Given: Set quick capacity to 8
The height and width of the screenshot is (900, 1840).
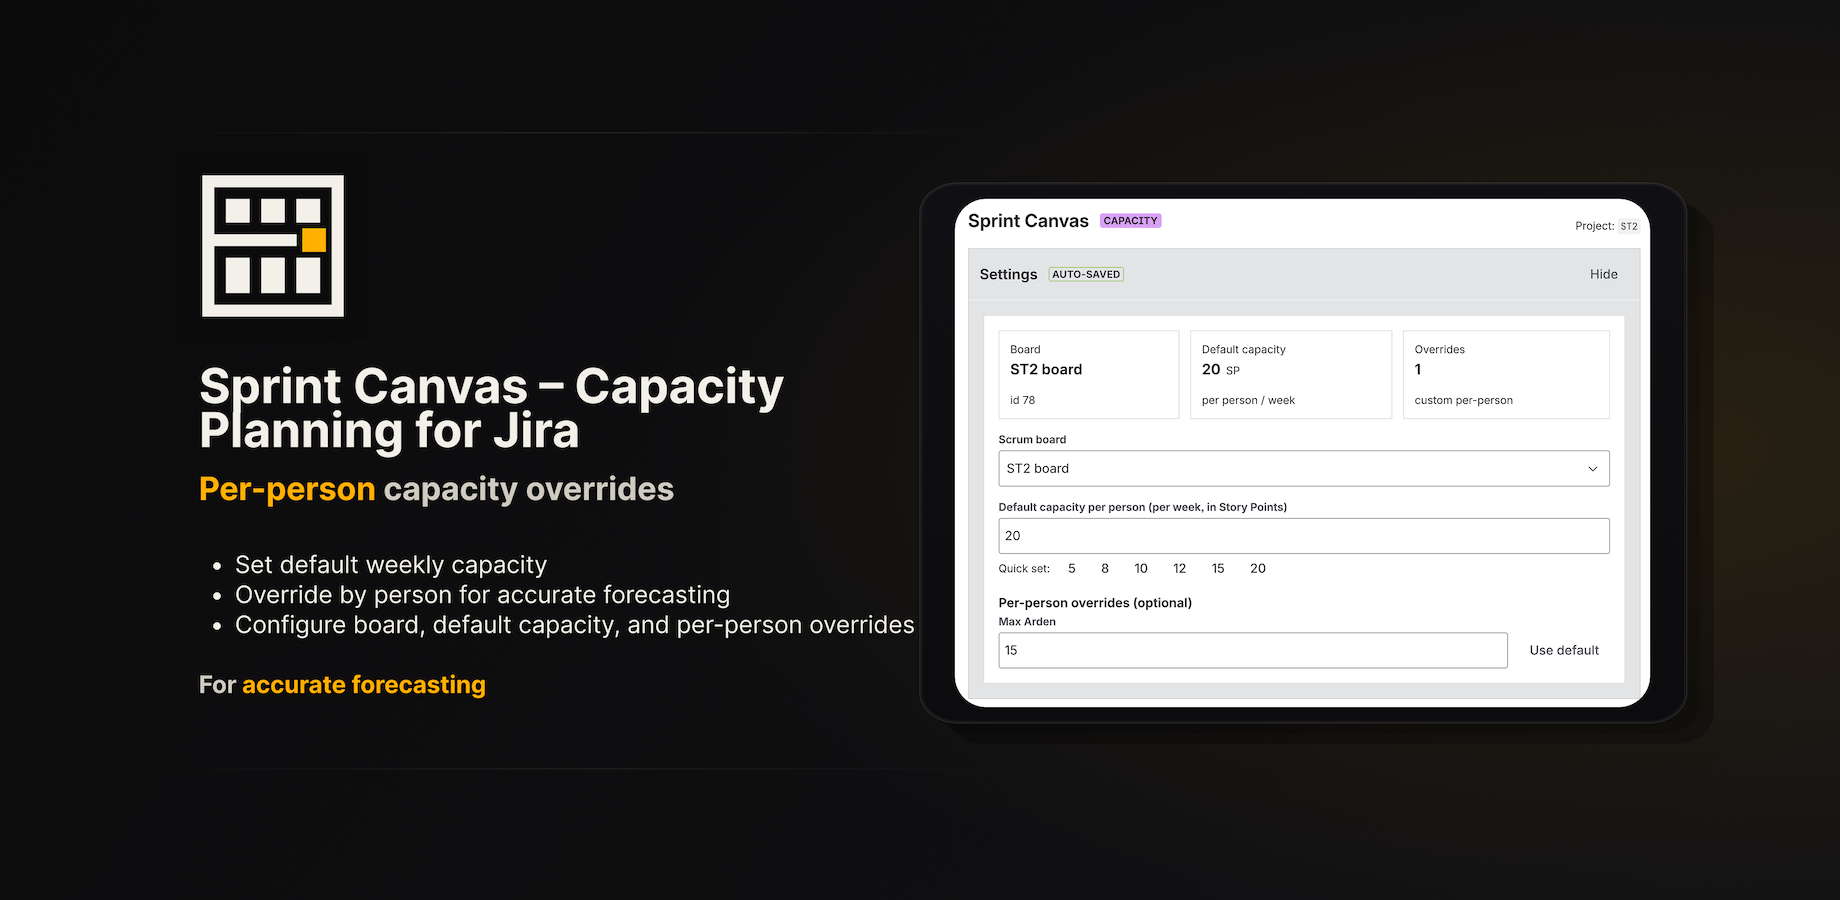Looking at the screenshot, I should [x=1104, y=568].
